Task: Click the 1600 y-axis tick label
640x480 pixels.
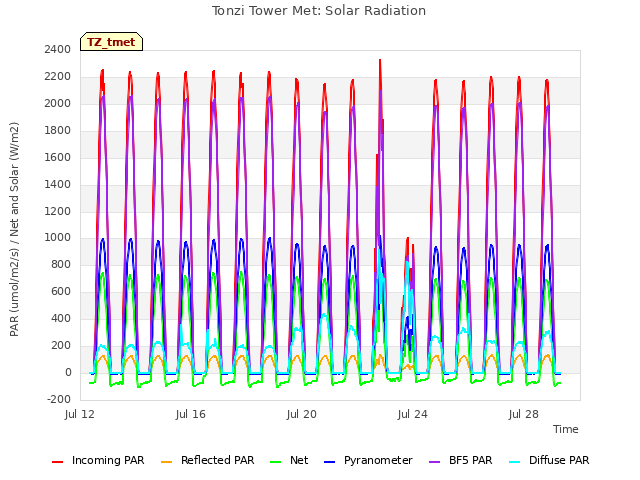Action: pyautogui.click(x=58, y=157)
